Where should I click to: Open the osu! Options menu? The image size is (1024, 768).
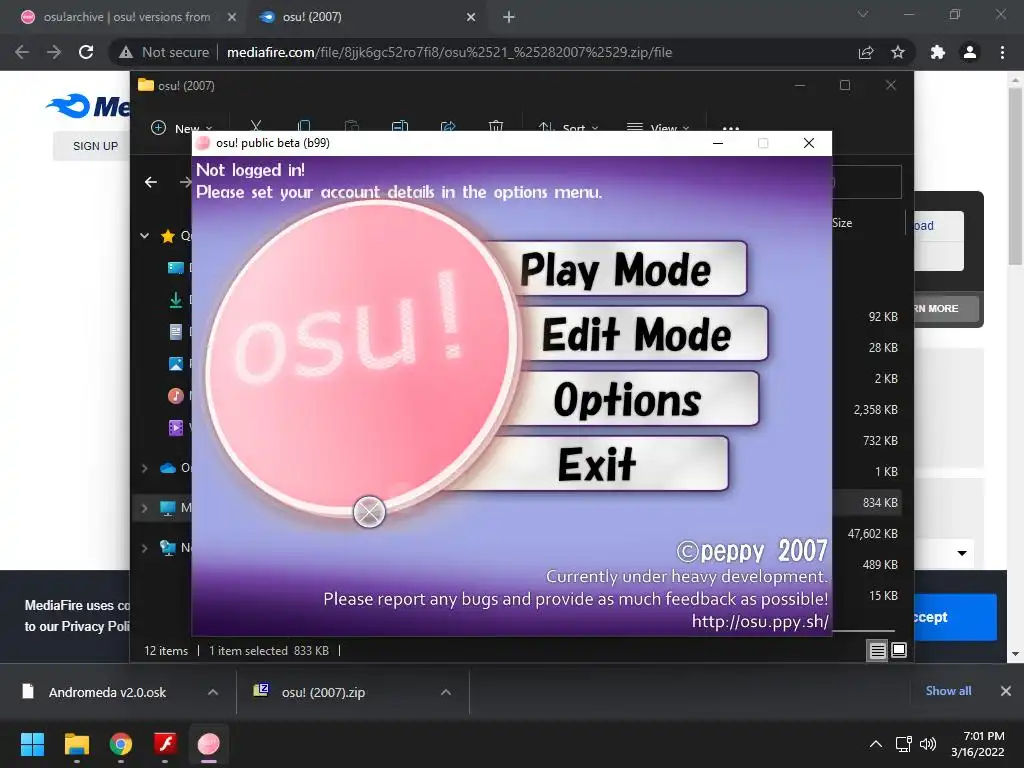[628, 399]
